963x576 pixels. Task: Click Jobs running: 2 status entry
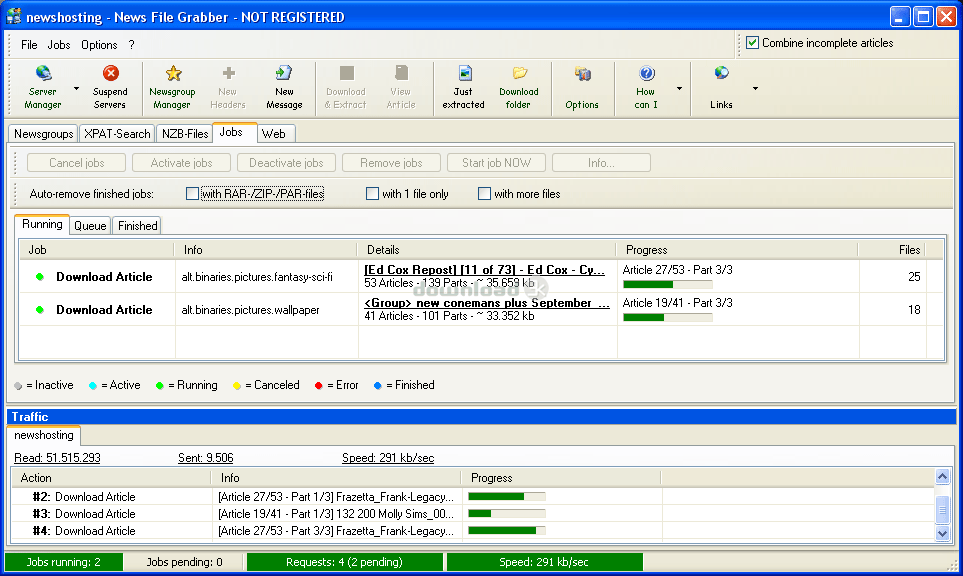tap(64, 562)
